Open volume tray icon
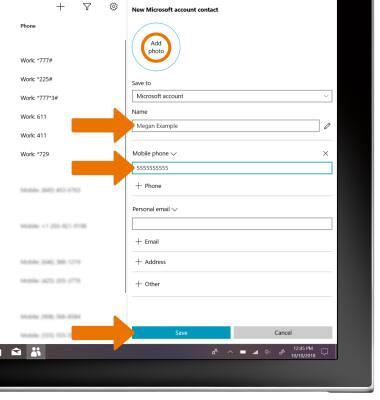The image size is (380, 400). click(x=268, y=352)
